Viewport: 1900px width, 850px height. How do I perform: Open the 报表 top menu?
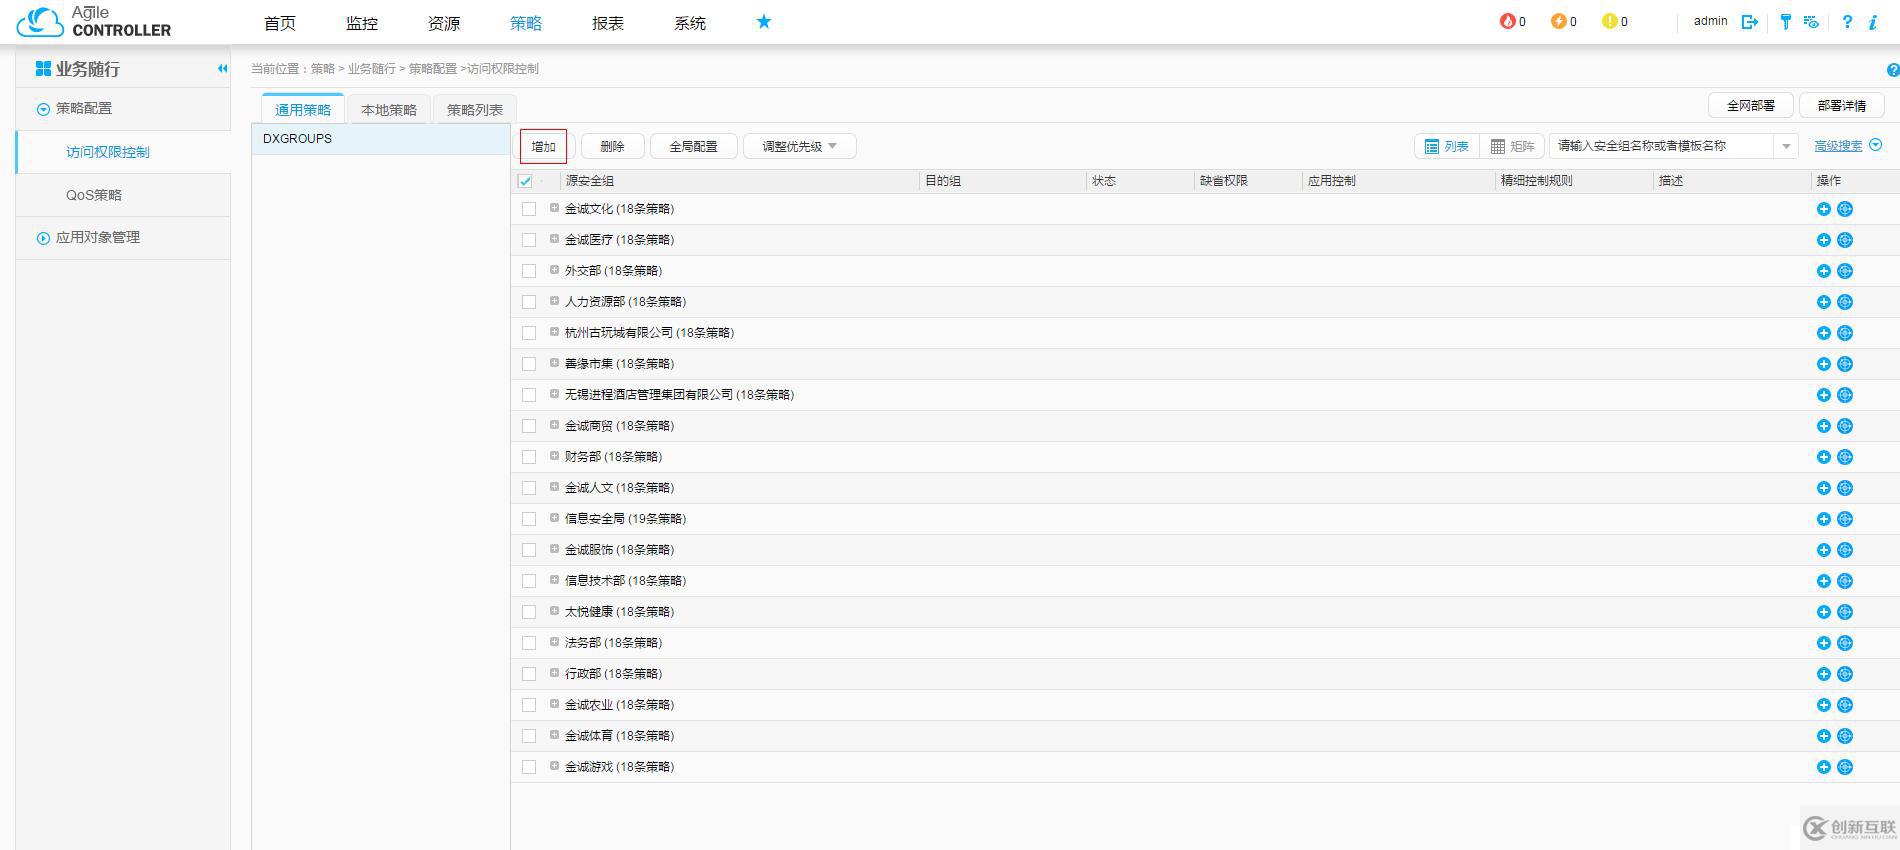point(608,23)
